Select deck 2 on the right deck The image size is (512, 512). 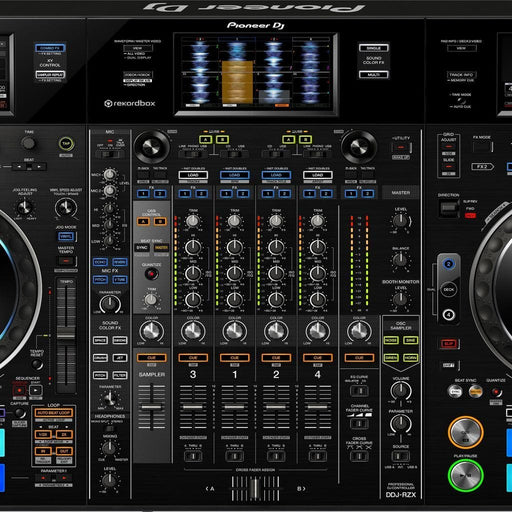[449, 264]
